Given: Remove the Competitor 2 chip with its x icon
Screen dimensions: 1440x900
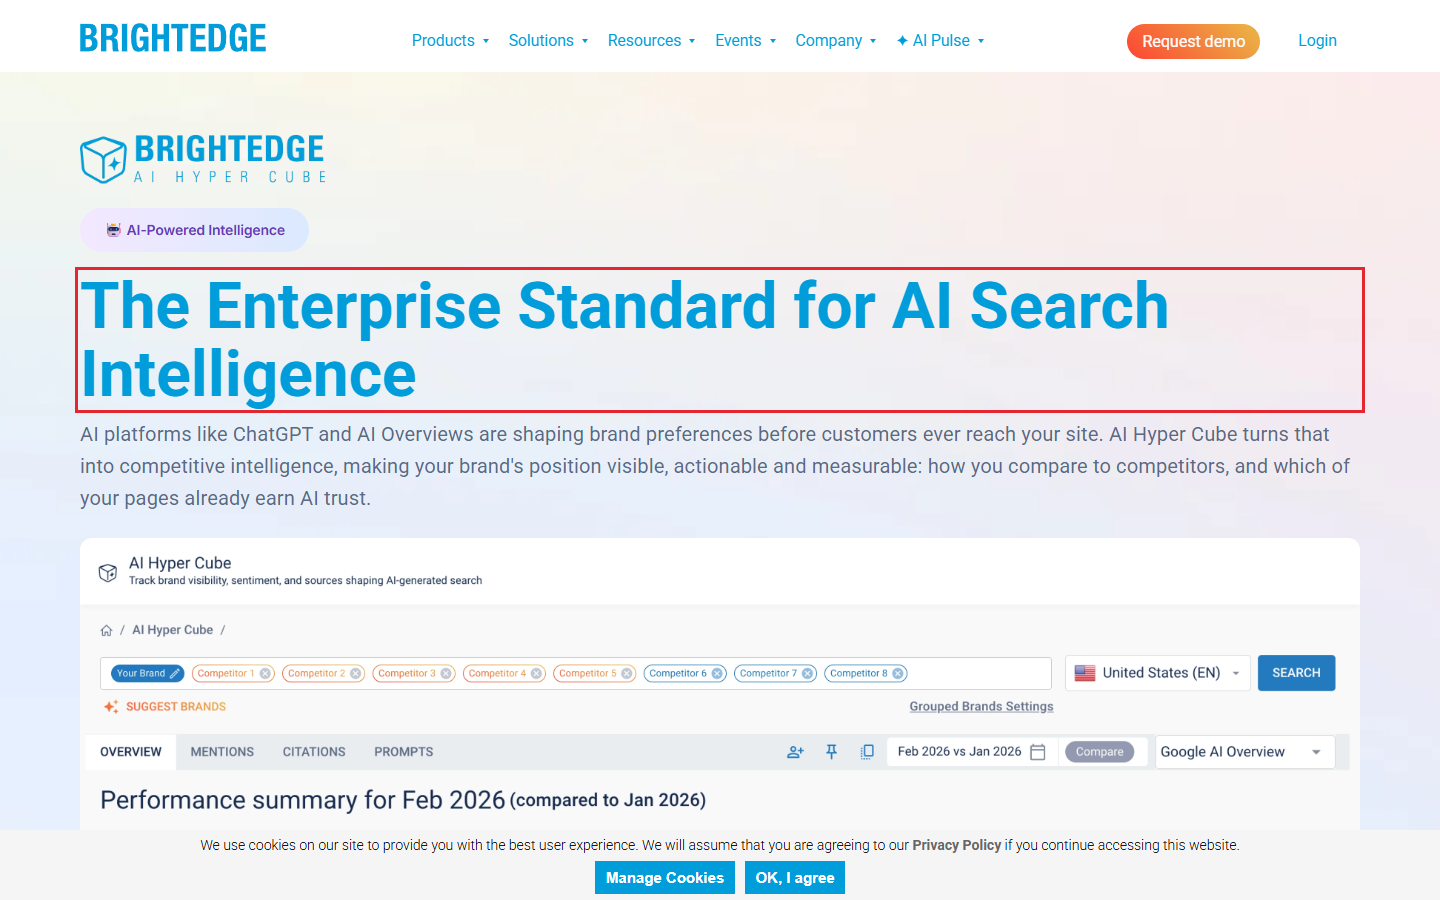Looking at the screenshot, I should coord(356,674).
